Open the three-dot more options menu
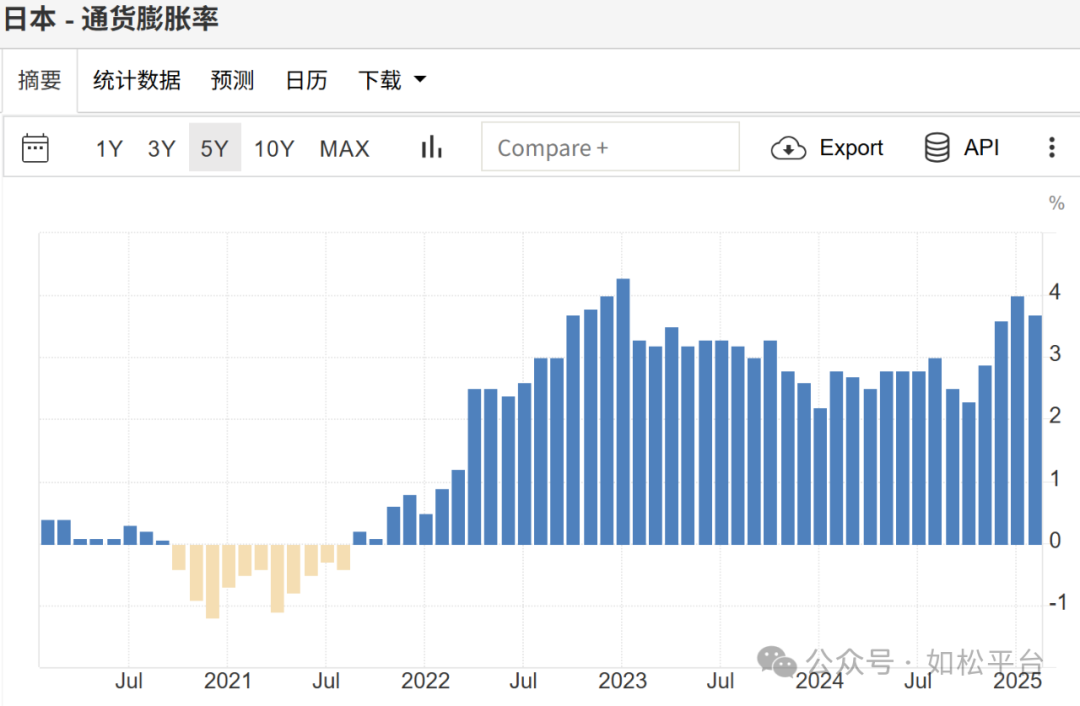The height and width of the screenshot is (706, 1080). (1052, 147)
